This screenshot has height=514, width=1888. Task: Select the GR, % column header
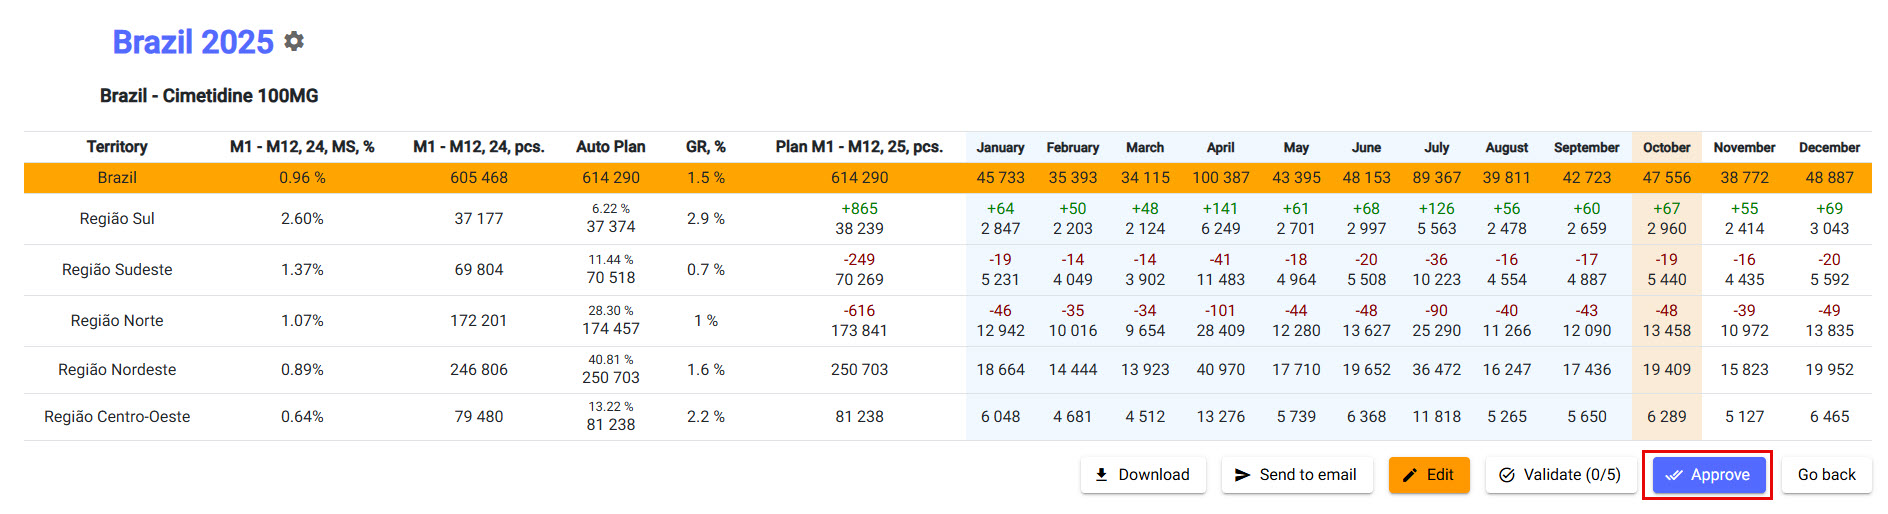705,147
